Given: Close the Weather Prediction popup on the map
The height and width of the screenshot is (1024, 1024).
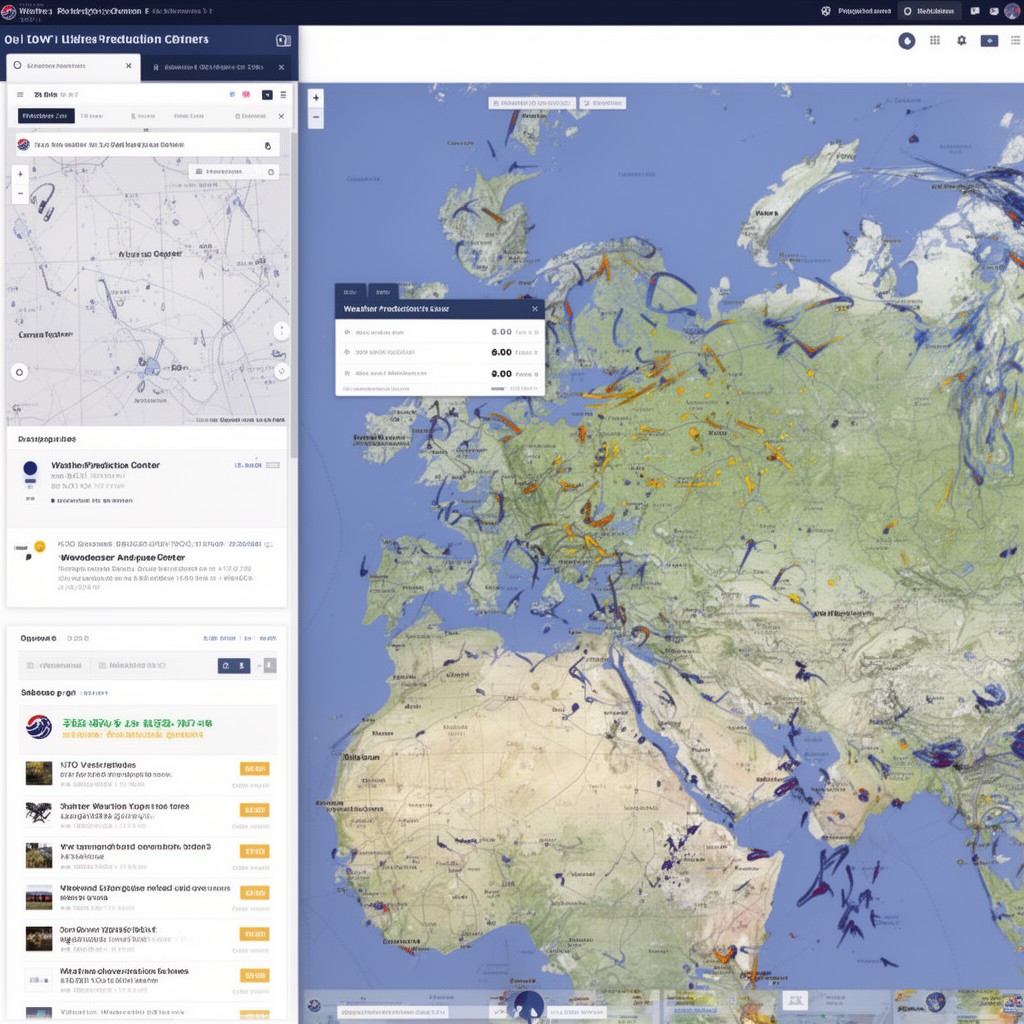Looking at the screenshot, I should 535,309.
